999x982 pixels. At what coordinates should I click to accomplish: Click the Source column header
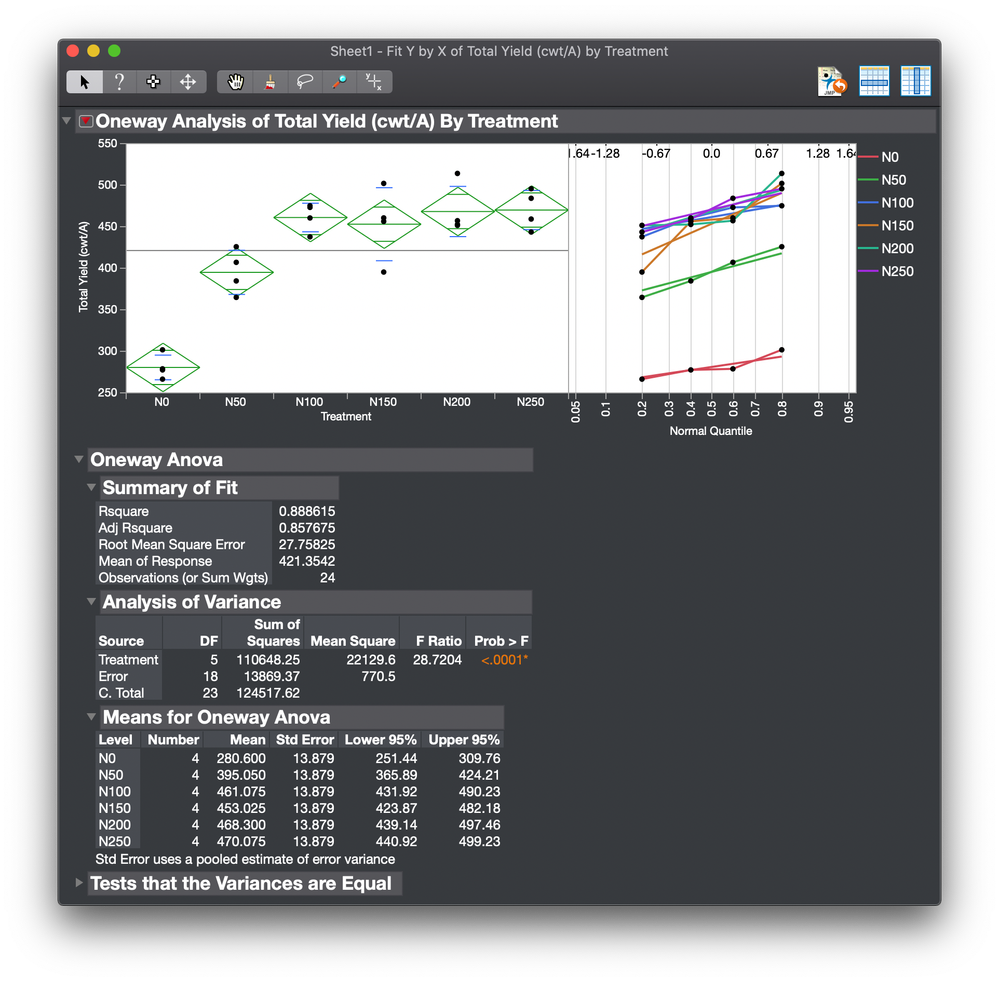click(x=121, y=641)
